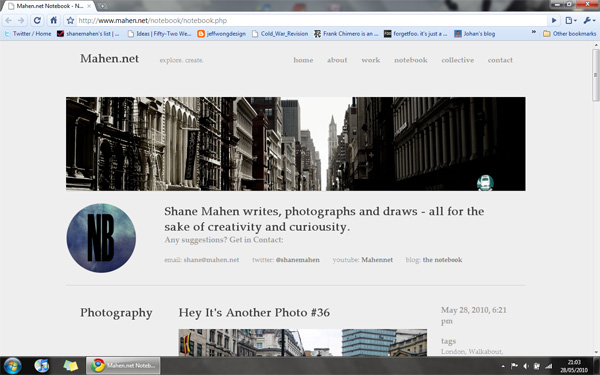Open post Hey It's Another Photo #36
This screenshot has height=375, width=600.
click(254, 313)
